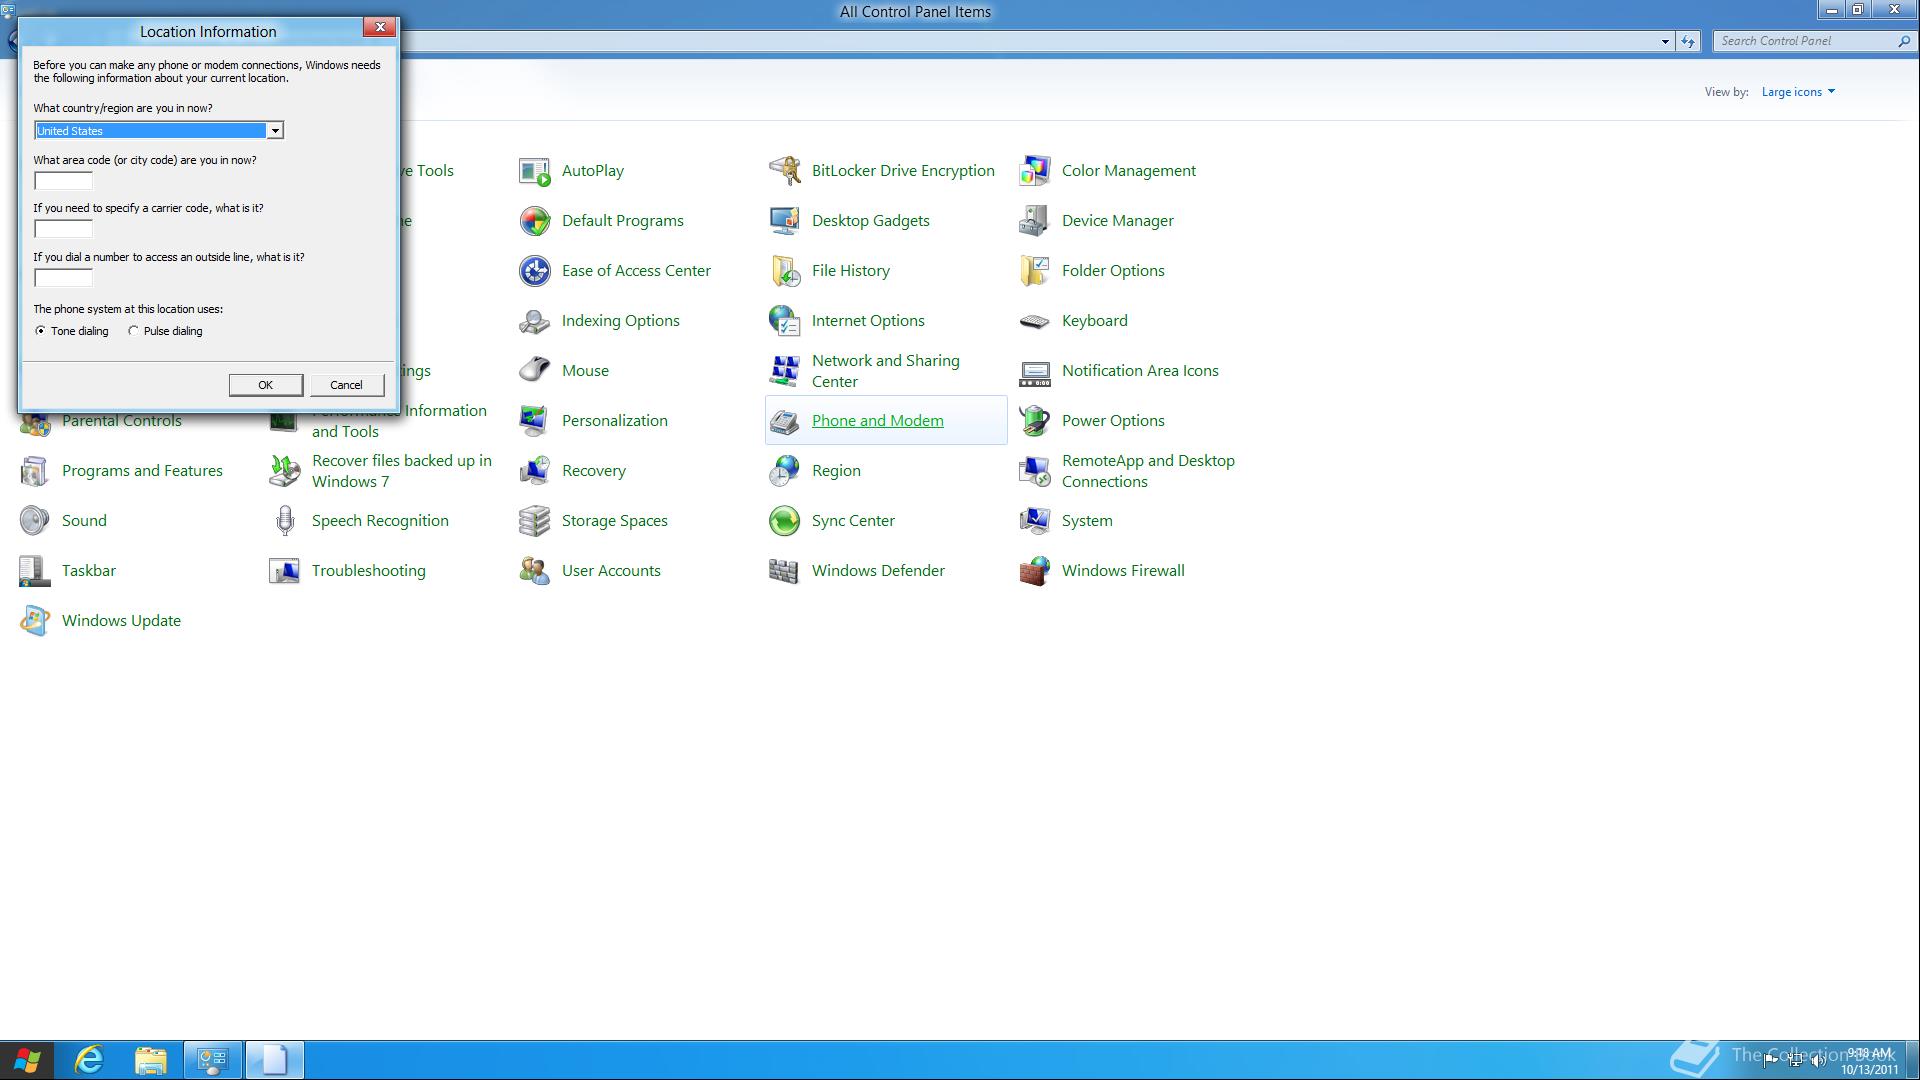This screenshot has width=1920, height=1080.
Task: Open the File History icon
Action: [785, 271]
